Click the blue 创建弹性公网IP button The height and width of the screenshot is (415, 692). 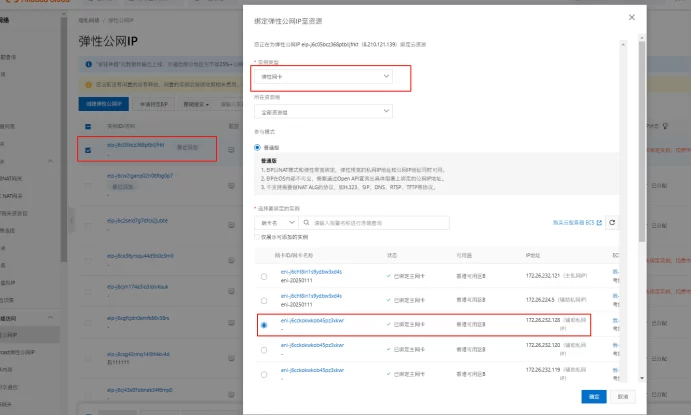[x=104, y=104]
